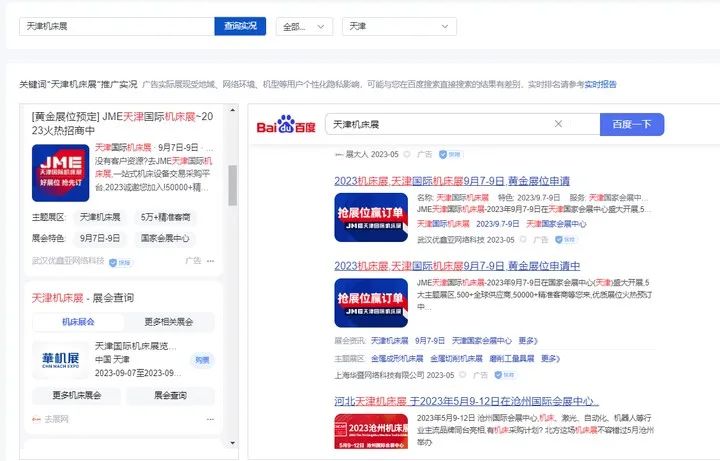Open the more options dots beside 广告 in mobile ad
This screenshot has width=720, height=461.
click(210, 261)
